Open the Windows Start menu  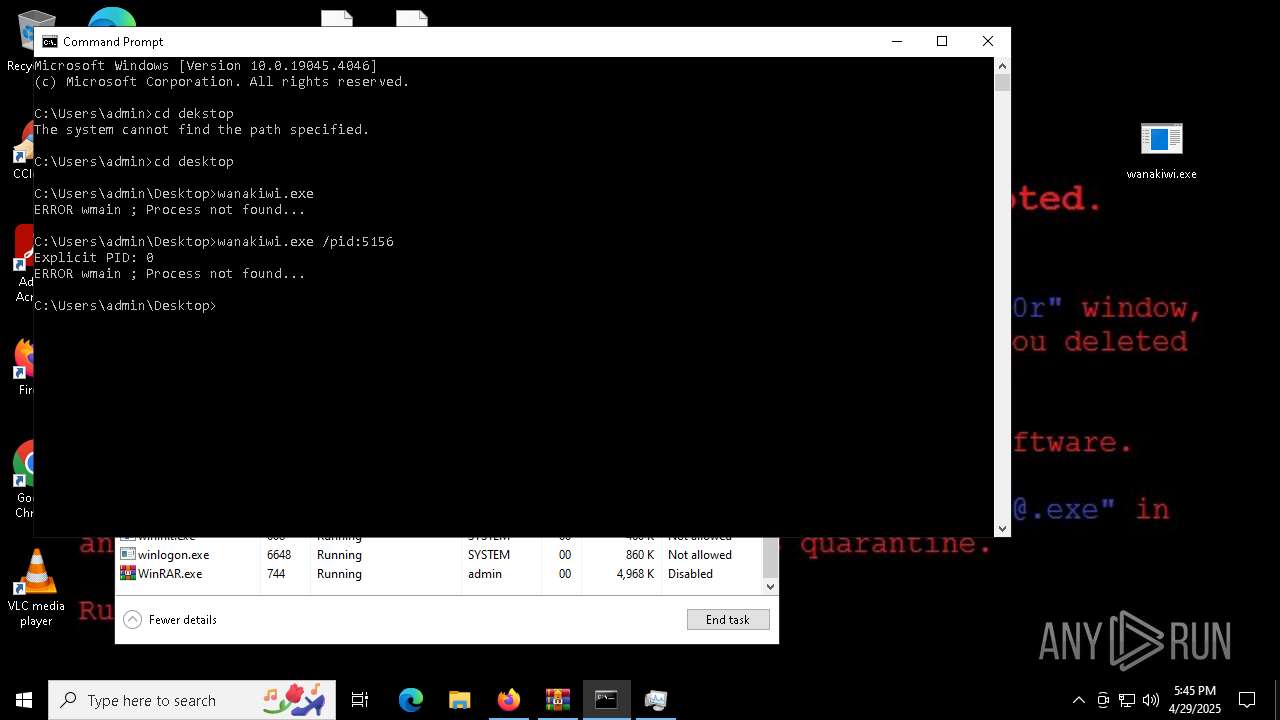24,700
